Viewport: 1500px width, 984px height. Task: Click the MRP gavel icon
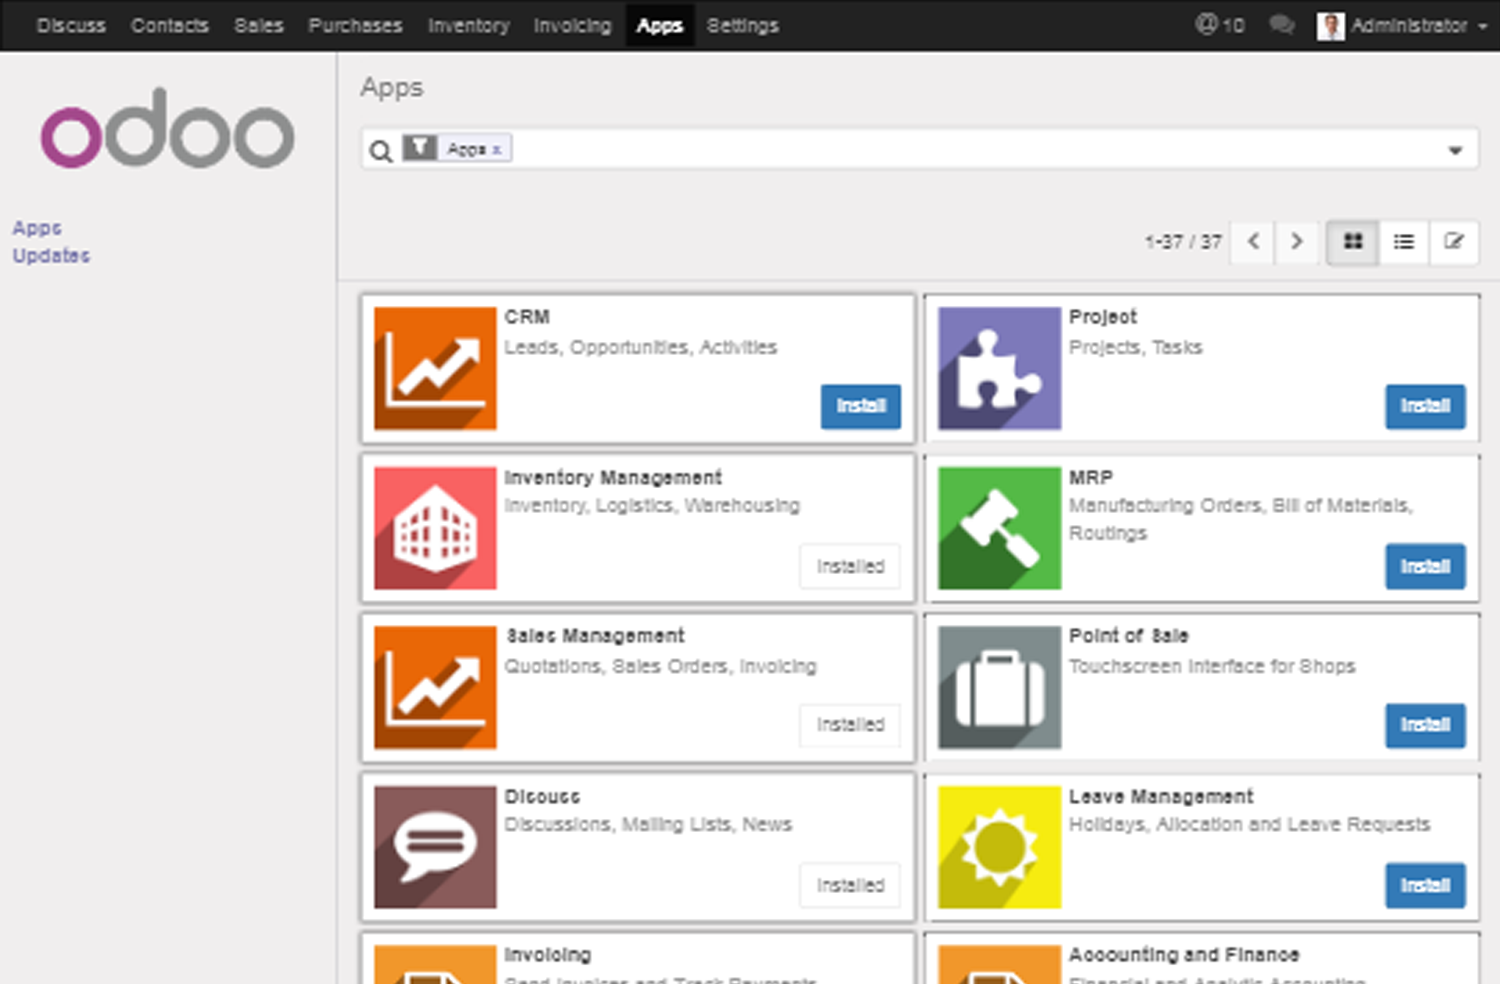(999, 528)
